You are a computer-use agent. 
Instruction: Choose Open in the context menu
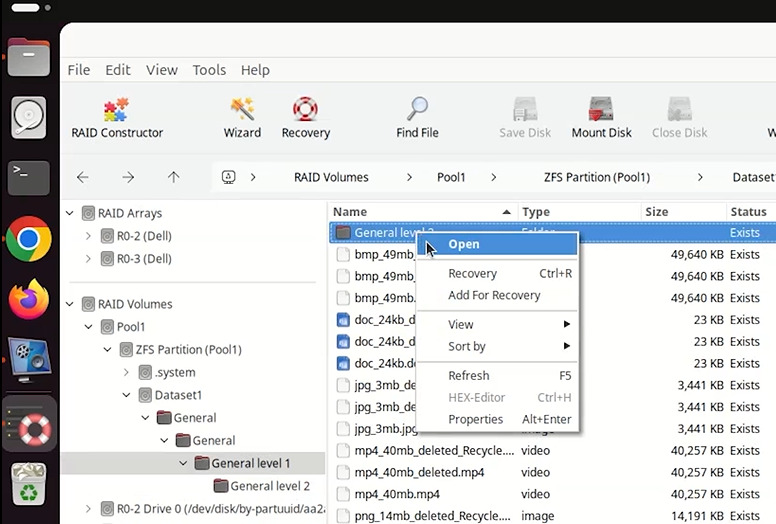point(497,244)
